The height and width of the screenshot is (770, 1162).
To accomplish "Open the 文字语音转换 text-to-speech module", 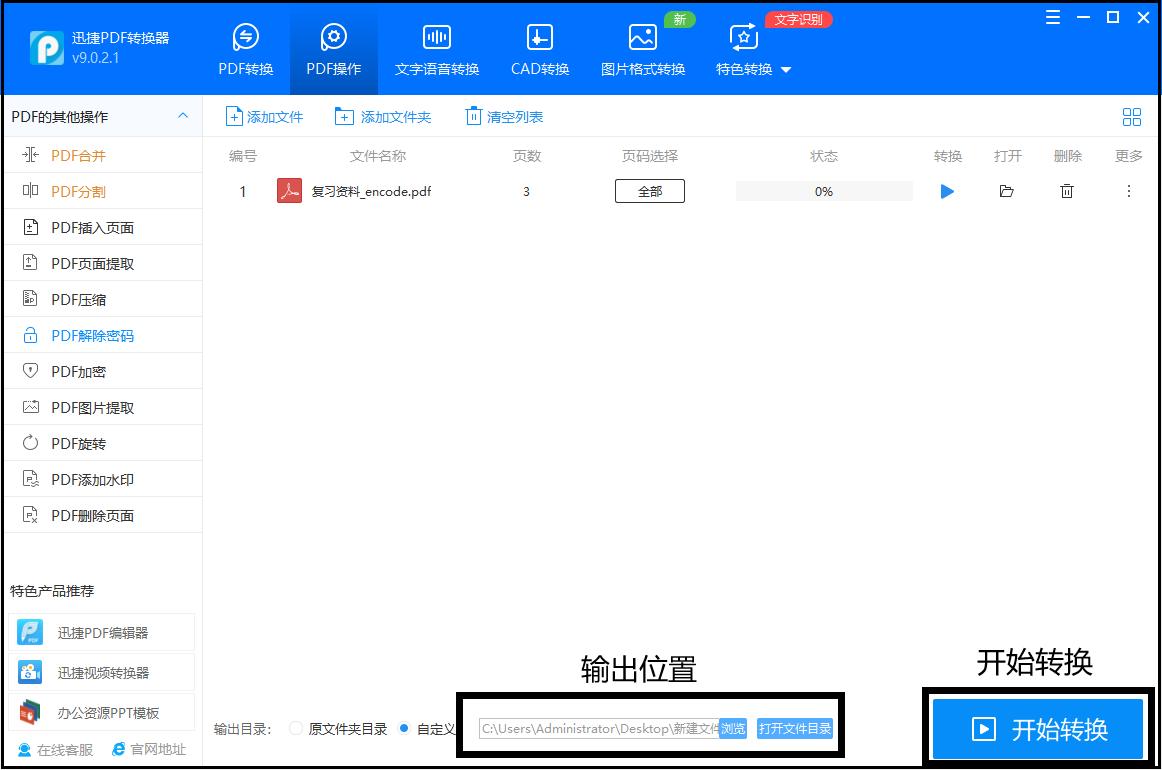I will click(436, 48).
